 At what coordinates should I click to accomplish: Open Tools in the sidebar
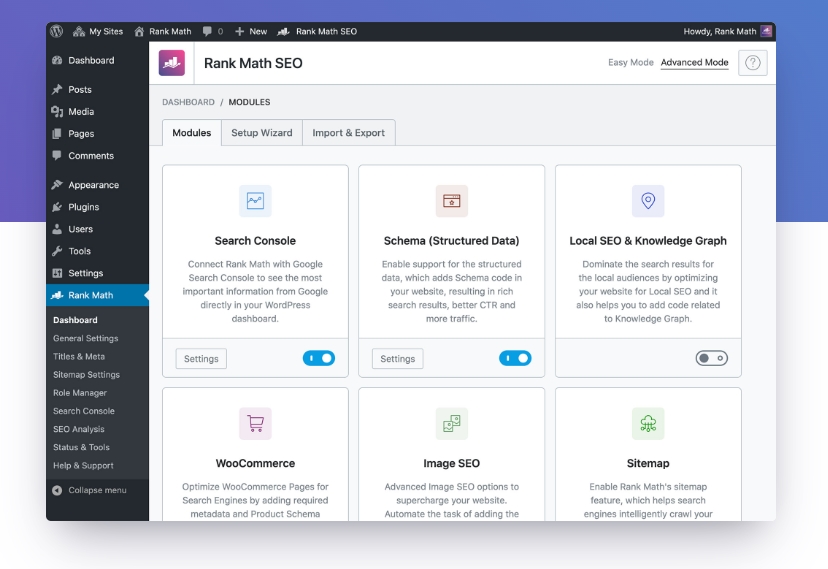(x=97, y=251)
